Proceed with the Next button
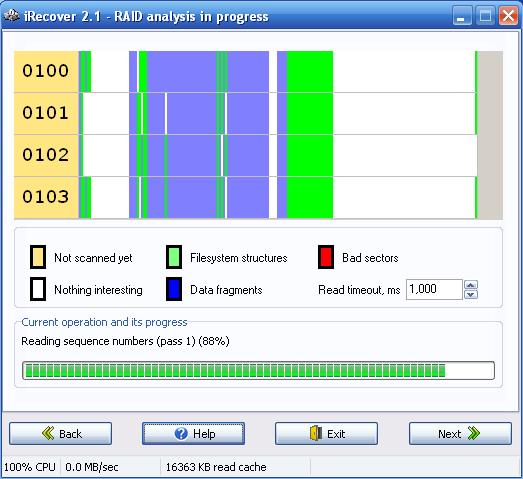This screenshot has width=523, height=479. click(x=460, y=434)
